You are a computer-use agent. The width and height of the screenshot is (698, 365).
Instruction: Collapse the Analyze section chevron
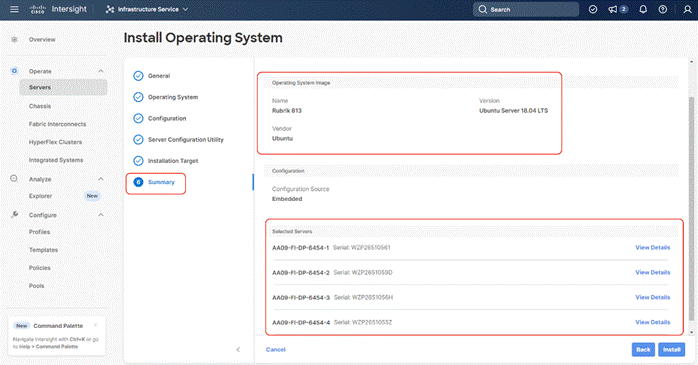101,179
